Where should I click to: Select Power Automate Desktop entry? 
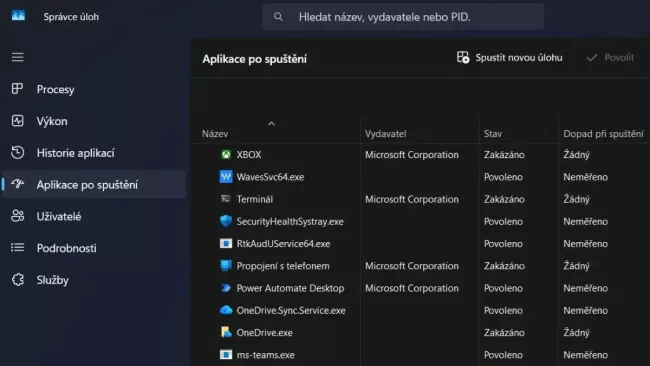(290, 288)
